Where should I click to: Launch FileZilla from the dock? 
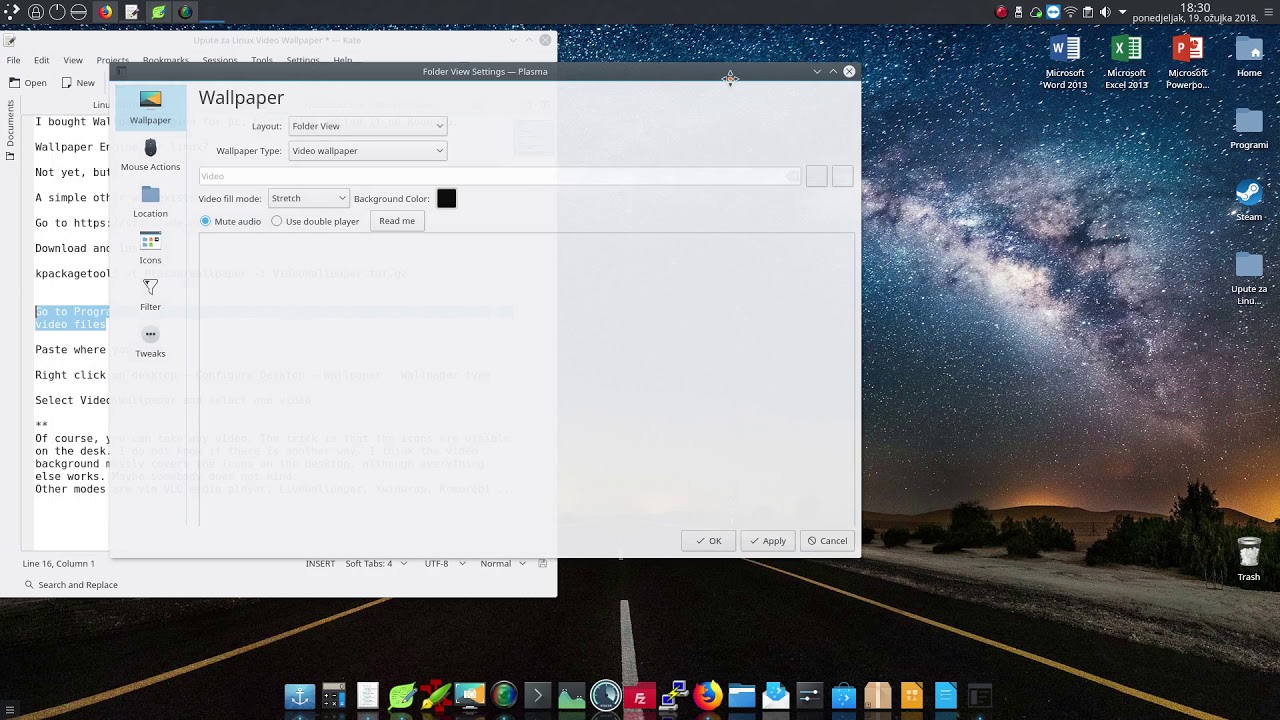640,696
